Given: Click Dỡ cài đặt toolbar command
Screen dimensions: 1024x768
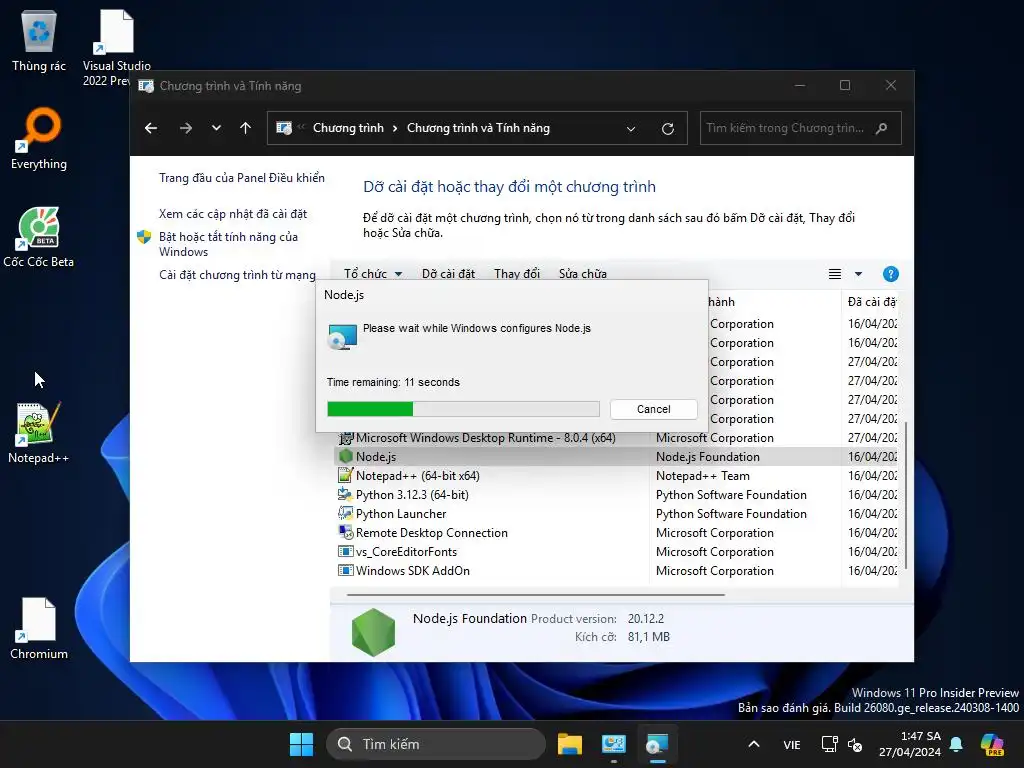Looking at the screenshot, I should 448,274.
